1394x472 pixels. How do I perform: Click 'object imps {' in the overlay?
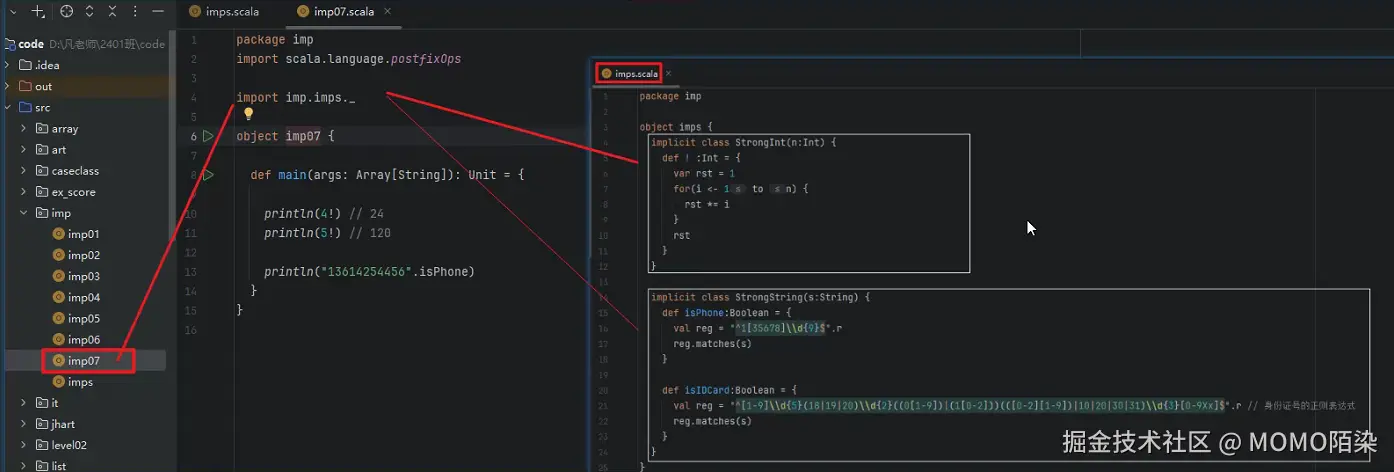point(675,127)
